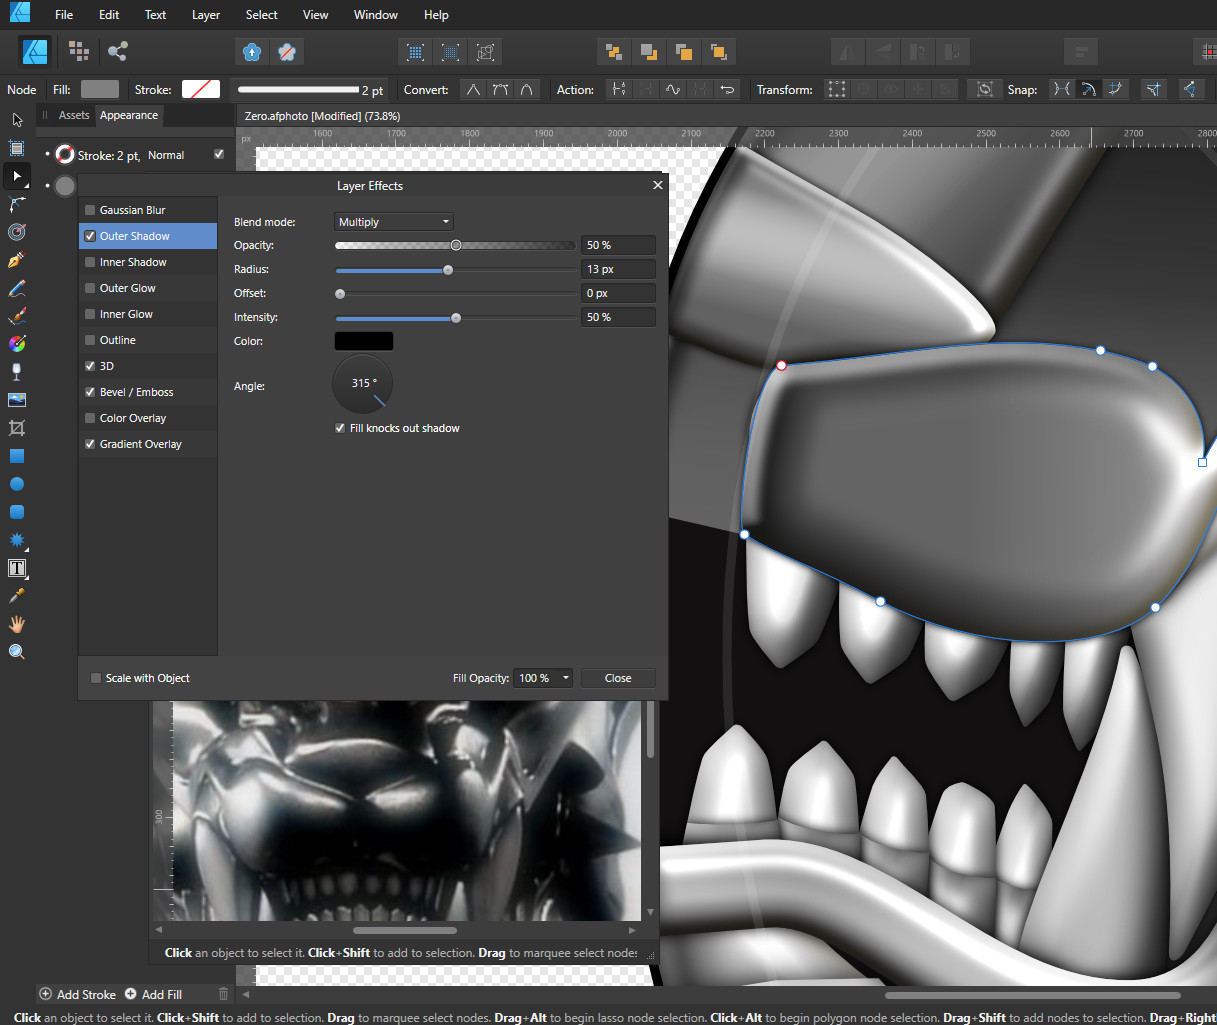Viewport: 1217px width, 1025px height.
Task: Open the Layer menu
Action: [x=205, y=15]
